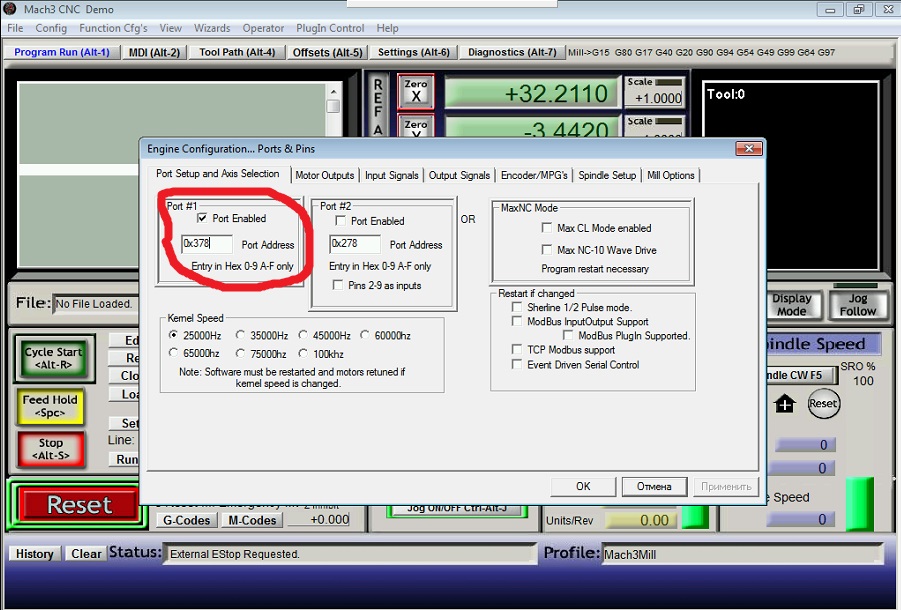The width and height of the screenshot is (901, 610).
Task: Click the Stop <Alt-S> button
Action: [x=51, y=449]
